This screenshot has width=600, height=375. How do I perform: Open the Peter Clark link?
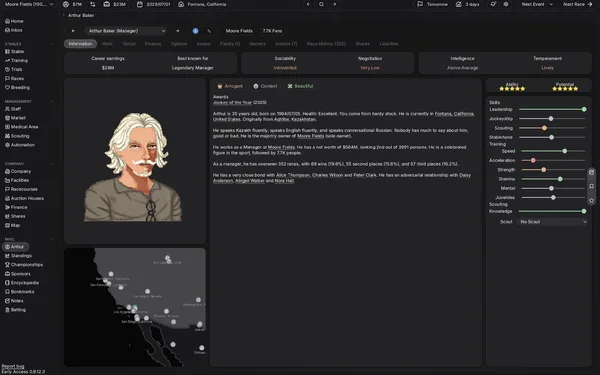pyautogui.click(x=365, y=175)
